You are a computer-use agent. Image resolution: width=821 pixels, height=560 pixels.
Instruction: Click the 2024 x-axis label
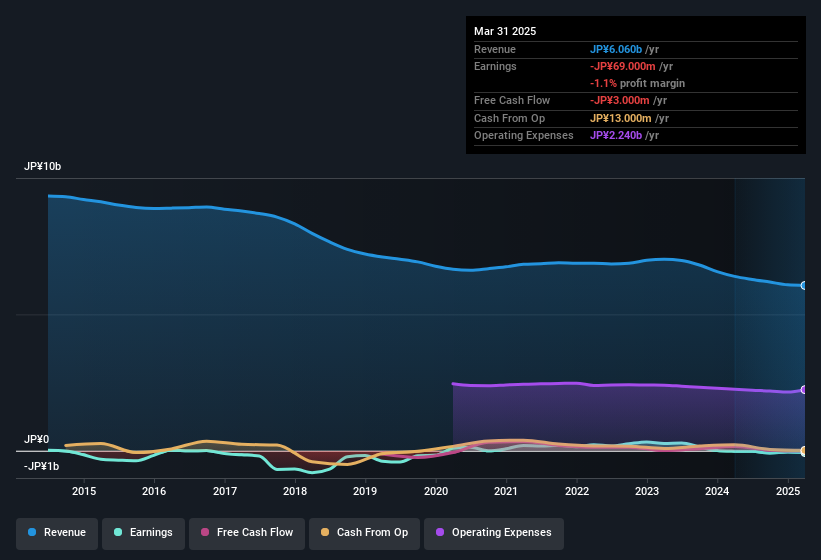[x=717, y=491]
